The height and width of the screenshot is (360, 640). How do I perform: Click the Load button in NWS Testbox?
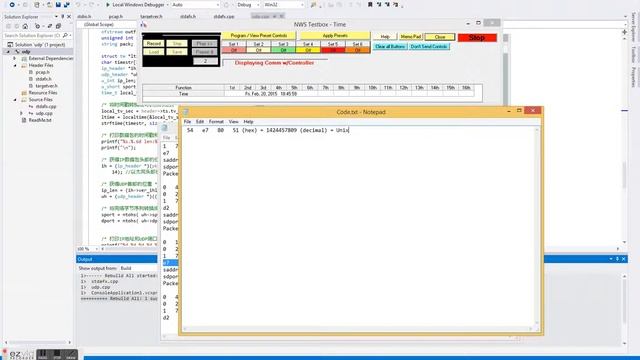click(x=154, y=52)
